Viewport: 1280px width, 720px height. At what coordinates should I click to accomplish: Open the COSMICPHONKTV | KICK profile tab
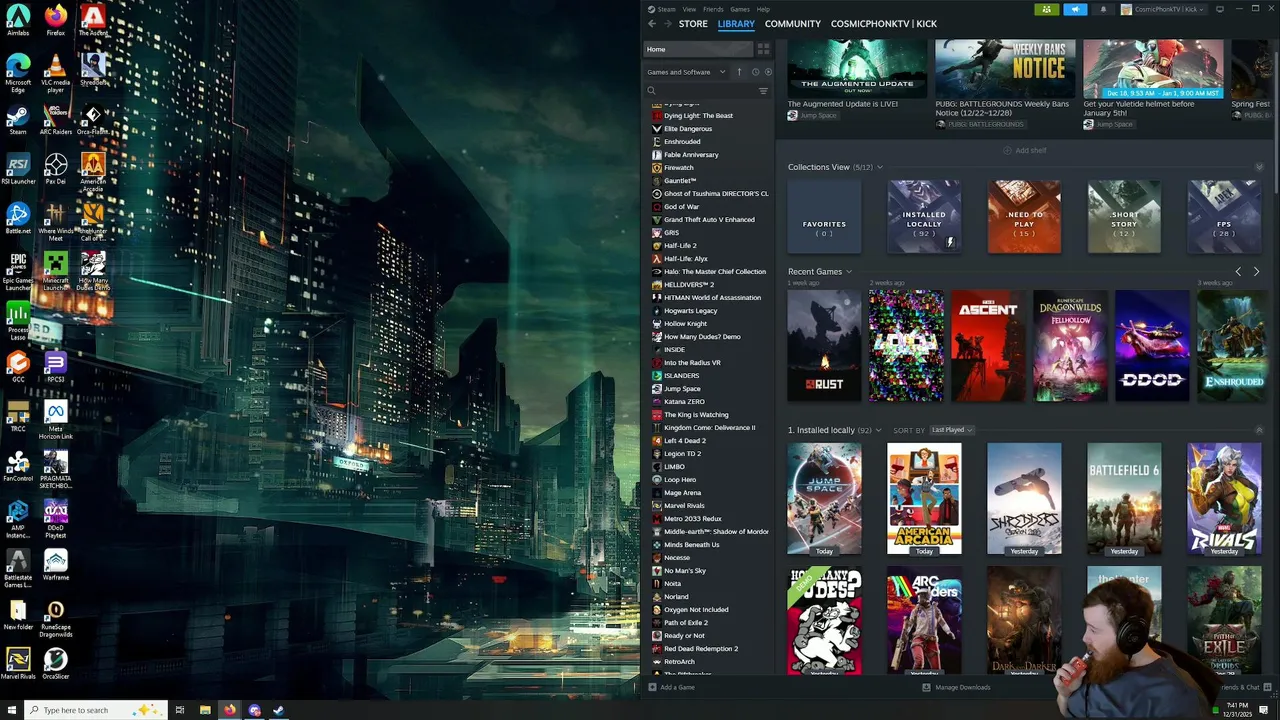(884, 23)
